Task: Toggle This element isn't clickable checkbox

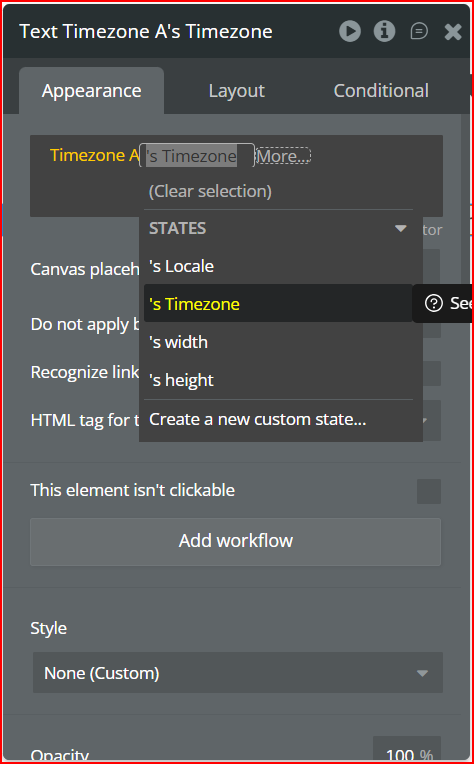Action: (429, 491)
